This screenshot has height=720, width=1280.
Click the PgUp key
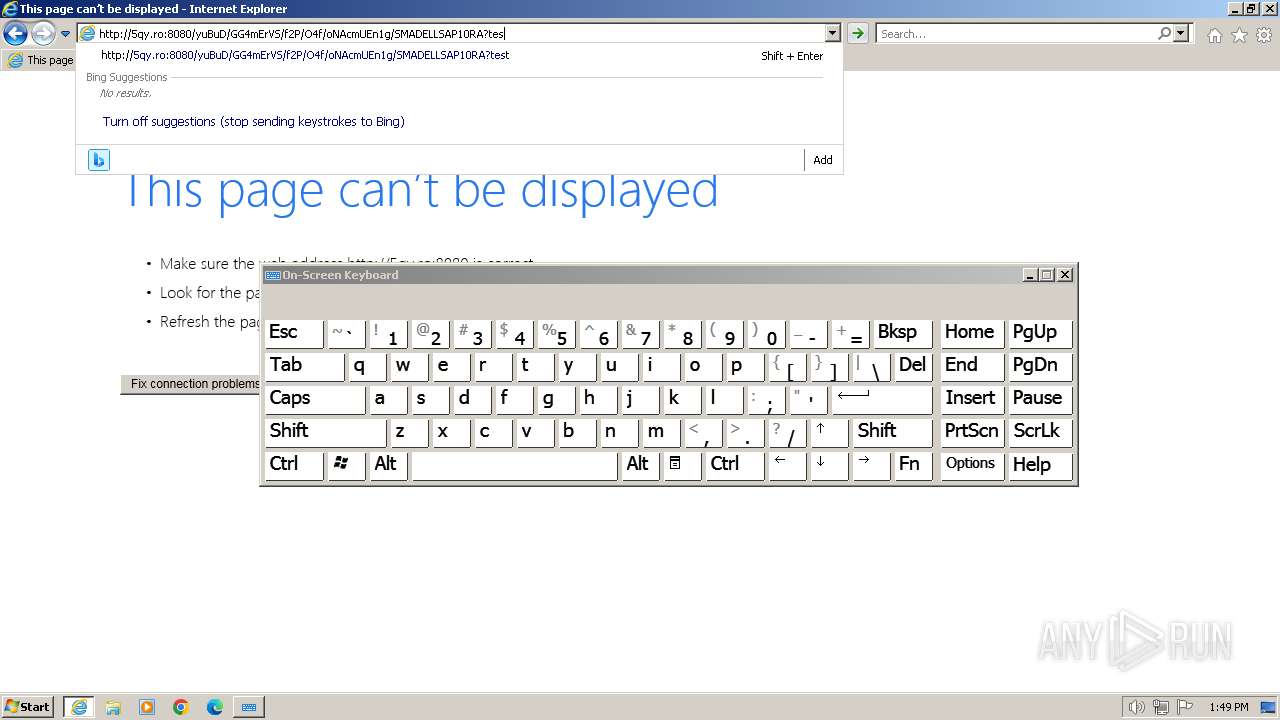pyautogui.click(x=1040, y=333)
